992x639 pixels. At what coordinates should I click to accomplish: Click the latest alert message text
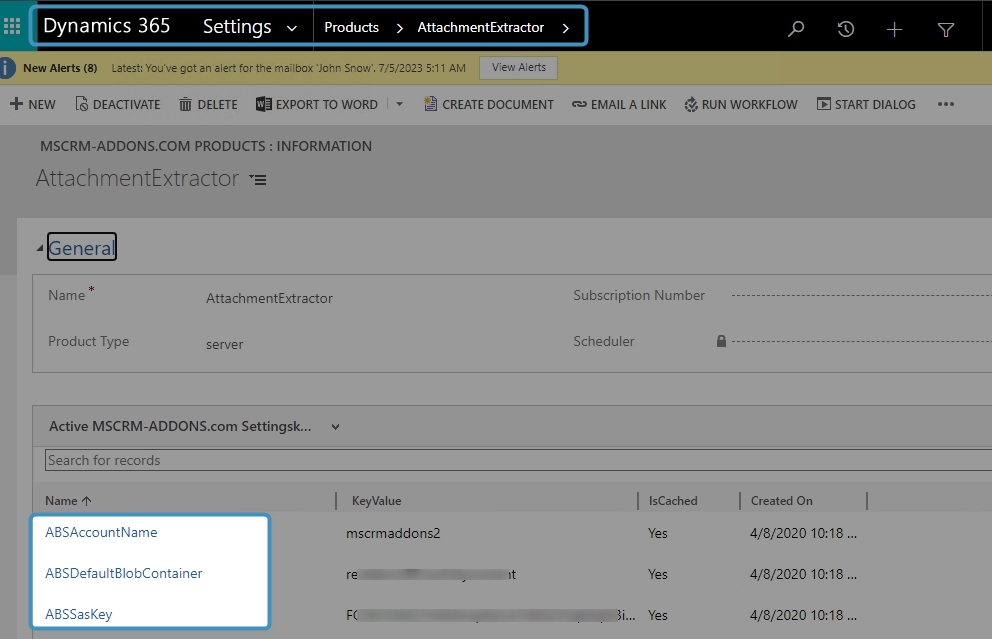tap(288, 68)
